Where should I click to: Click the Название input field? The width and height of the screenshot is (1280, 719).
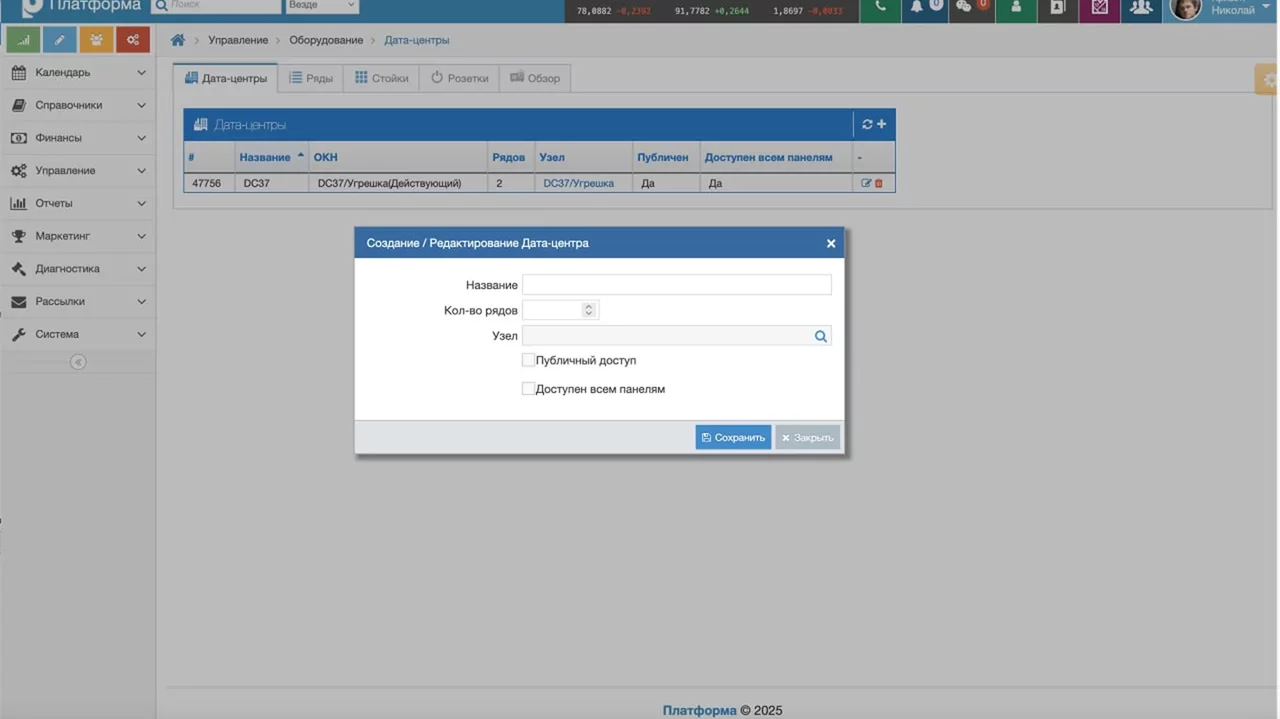tap(676, 285)
